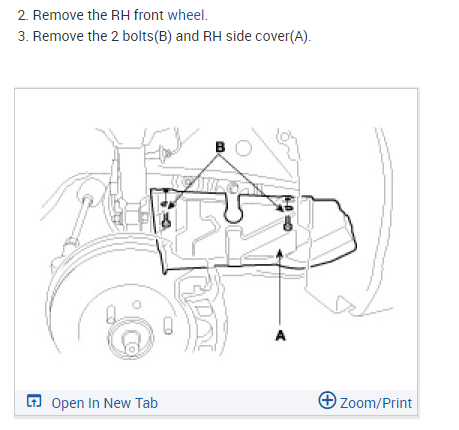Click the left bolt on the side cover
The image size is (459, 430).
[166, 221]
